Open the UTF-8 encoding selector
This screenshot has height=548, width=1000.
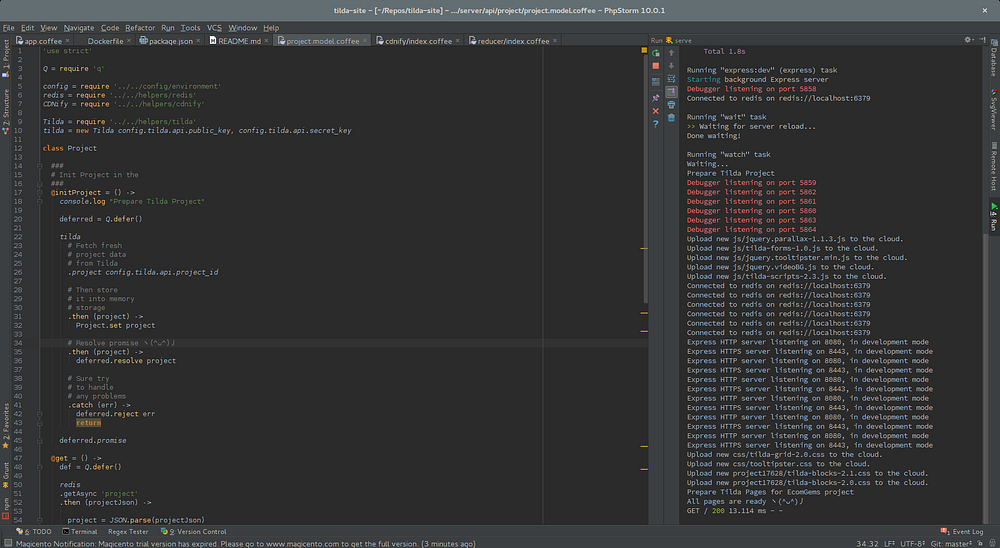[913, 544]
